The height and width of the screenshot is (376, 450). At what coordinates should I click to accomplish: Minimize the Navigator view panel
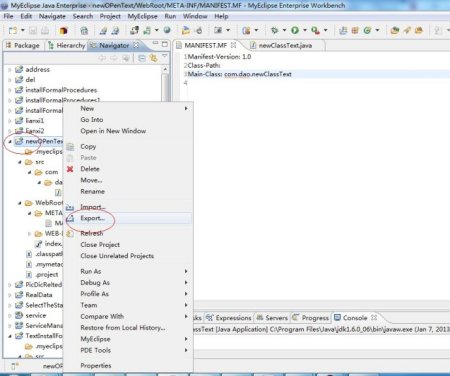pyautogui.click(x=155, y=44)
